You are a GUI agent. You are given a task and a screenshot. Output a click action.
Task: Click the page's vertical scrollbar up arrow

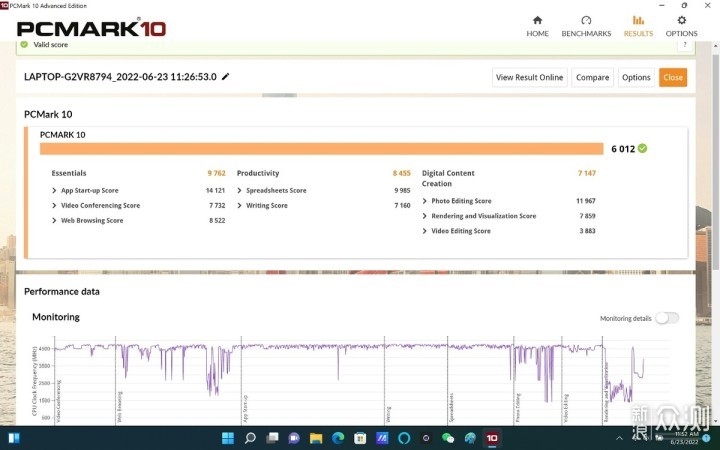(x=715, y=46)
